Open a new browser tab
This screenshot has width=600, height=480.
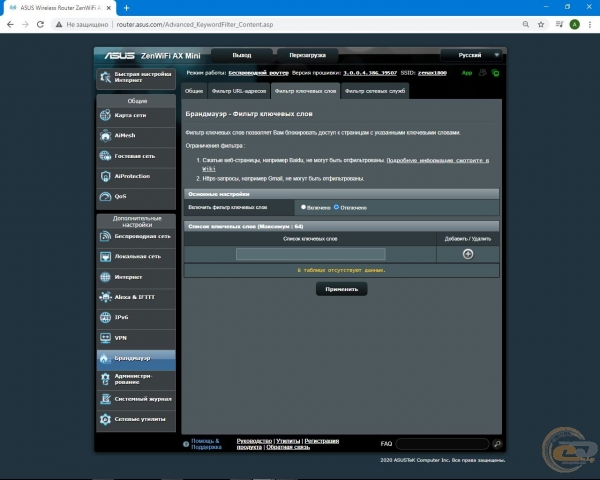pyautogui.click(x=126, y=8)
